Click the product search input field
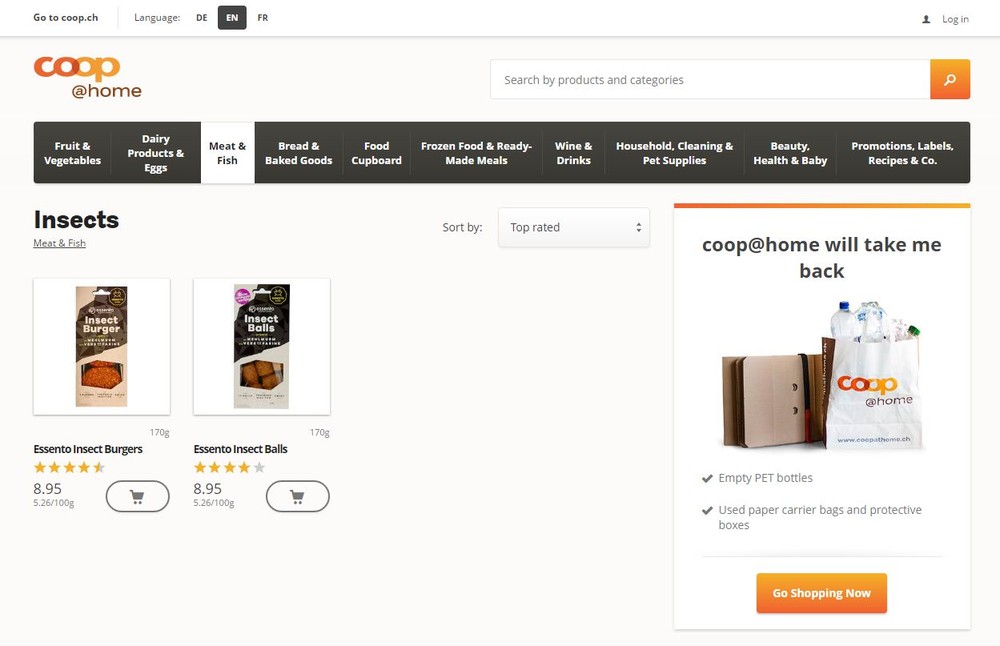This screenshot has height=646, width=1000. tap(710, 80)
